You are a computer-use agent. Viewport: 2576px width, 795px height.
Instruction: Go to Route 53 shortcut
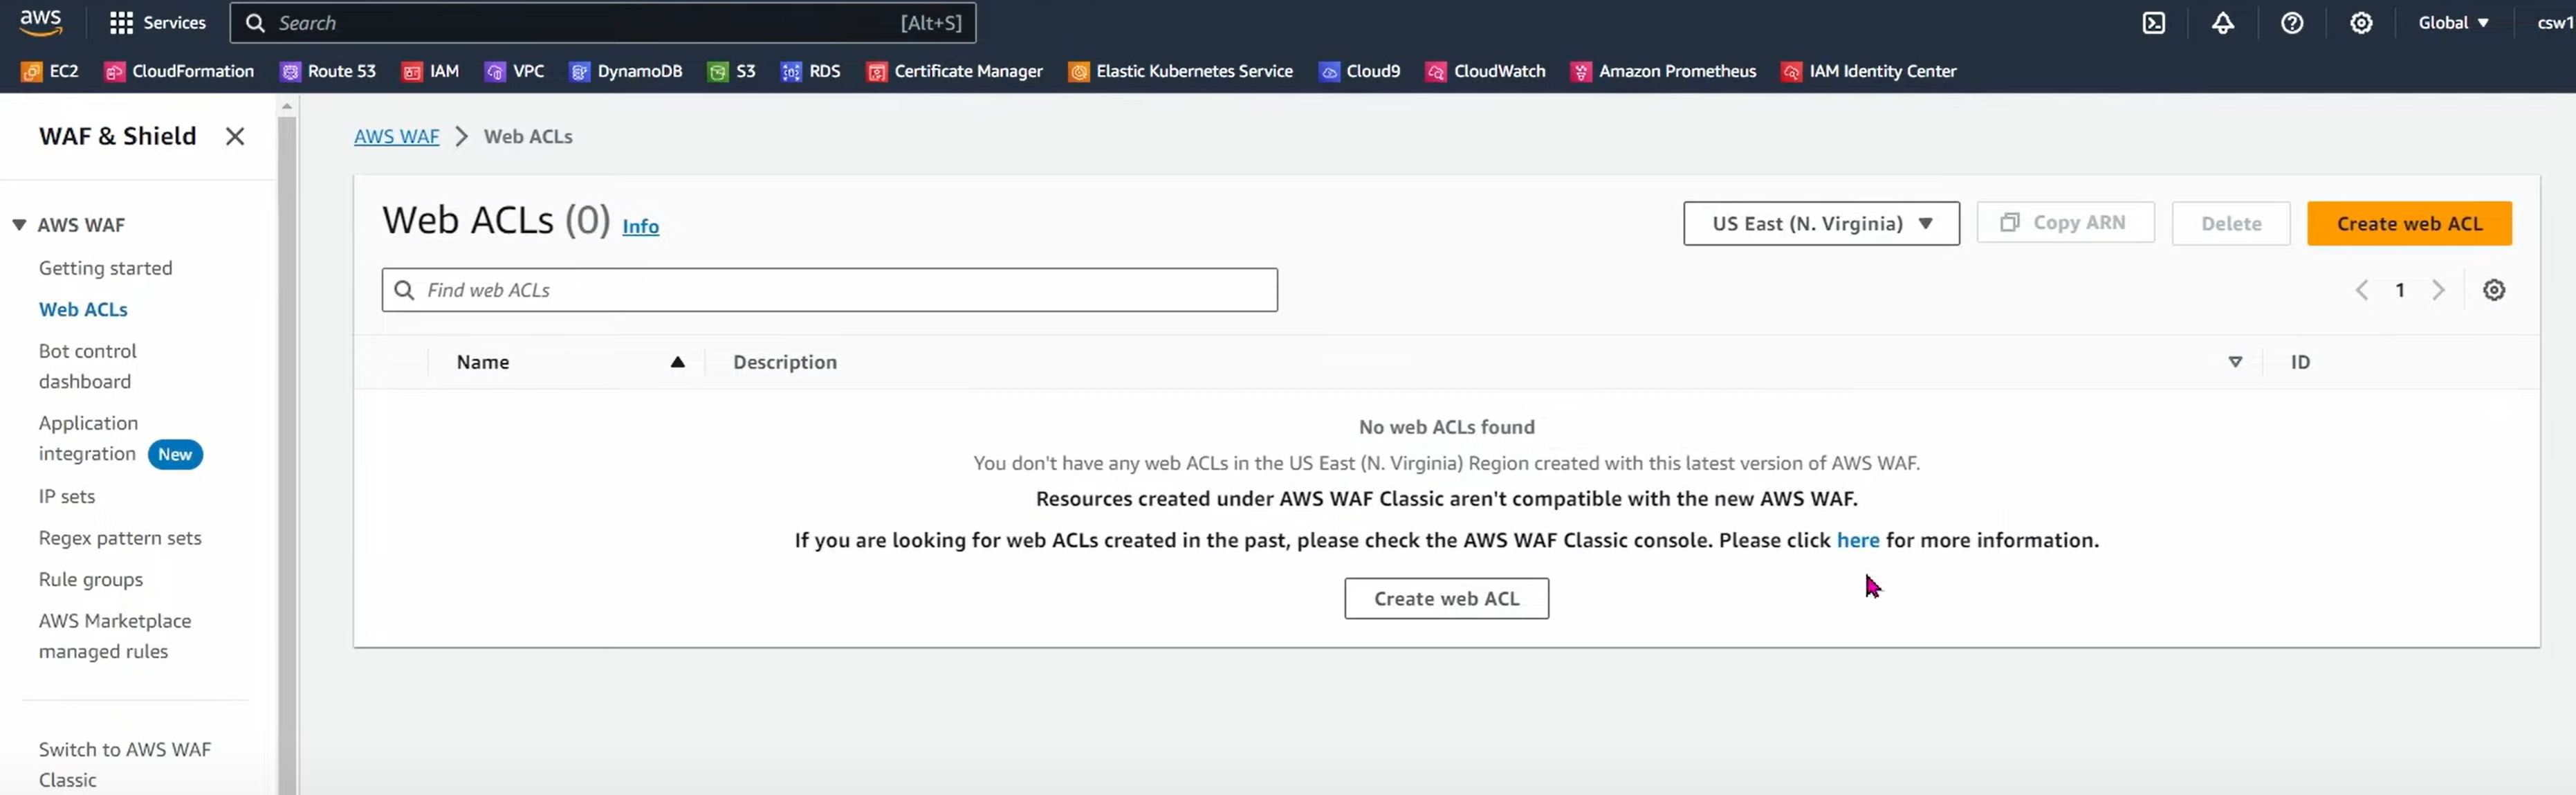329,71
